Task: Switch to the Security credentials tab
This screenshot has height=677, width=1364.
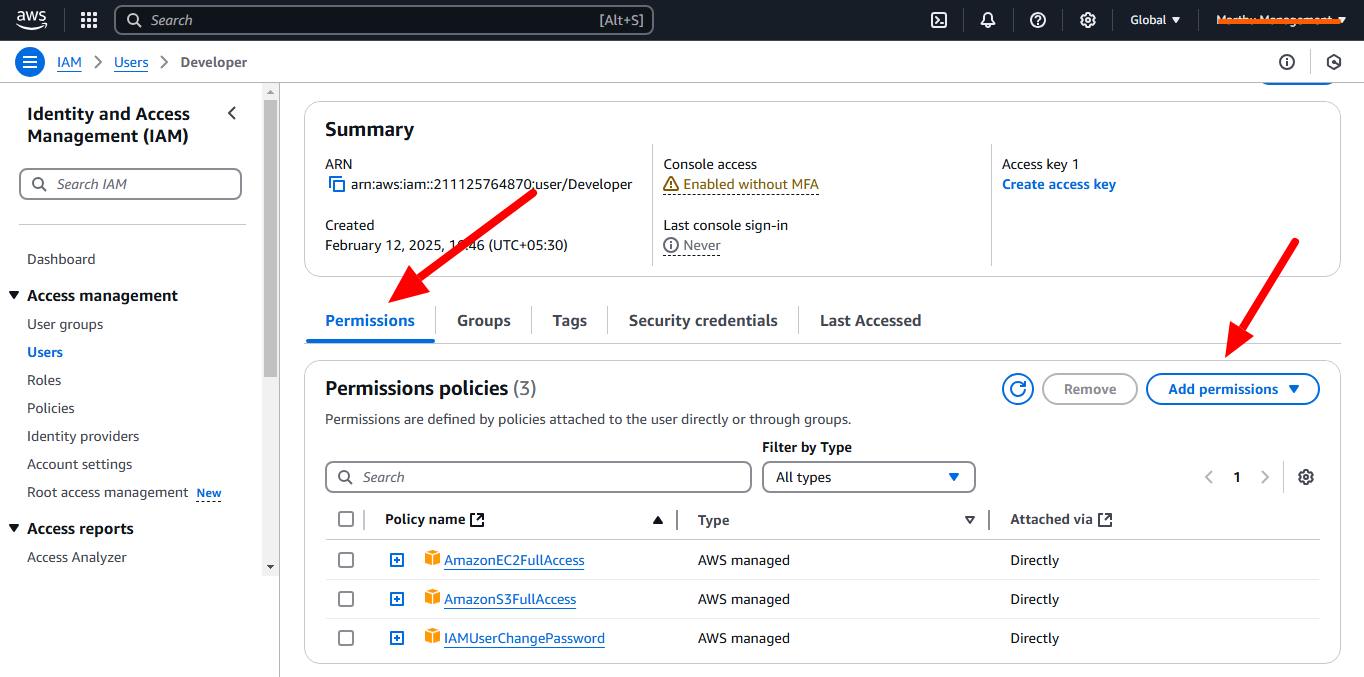Action: point(703,321)
